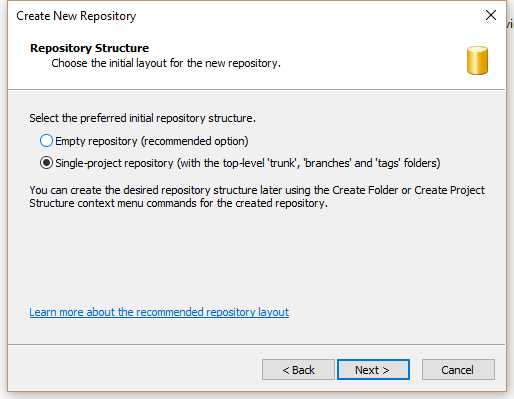Viewport: 514px width, 399px height.
Task: Click the empty gray wizard page area
Action: (x=257, y=257)
